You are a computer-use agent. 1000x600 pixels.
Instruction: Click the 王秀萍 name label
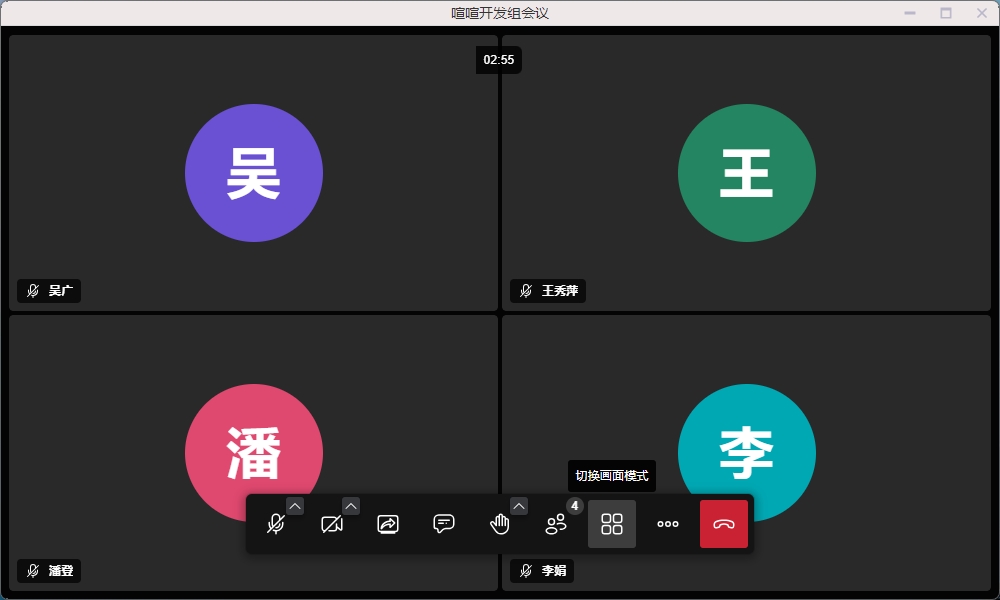click(x=560, y=291)
